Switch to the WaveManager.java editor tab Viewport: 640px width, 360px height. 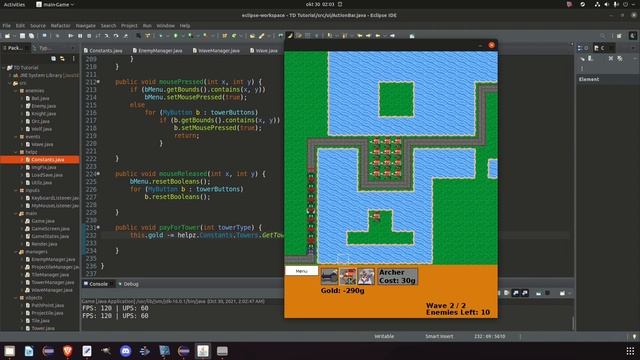pyautogui.click(x=216, y=51)
